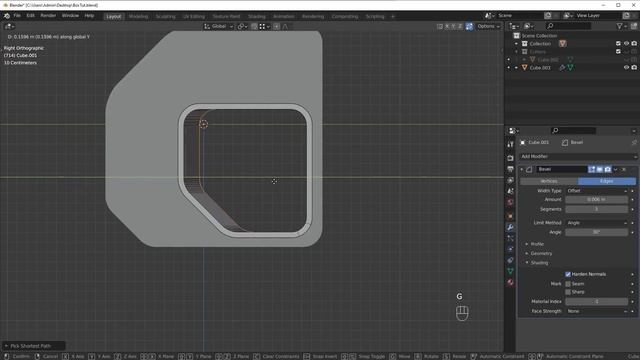640x360 pixels.
Task: Open the Particles properties tab
Action: click(x=510, y=238)
